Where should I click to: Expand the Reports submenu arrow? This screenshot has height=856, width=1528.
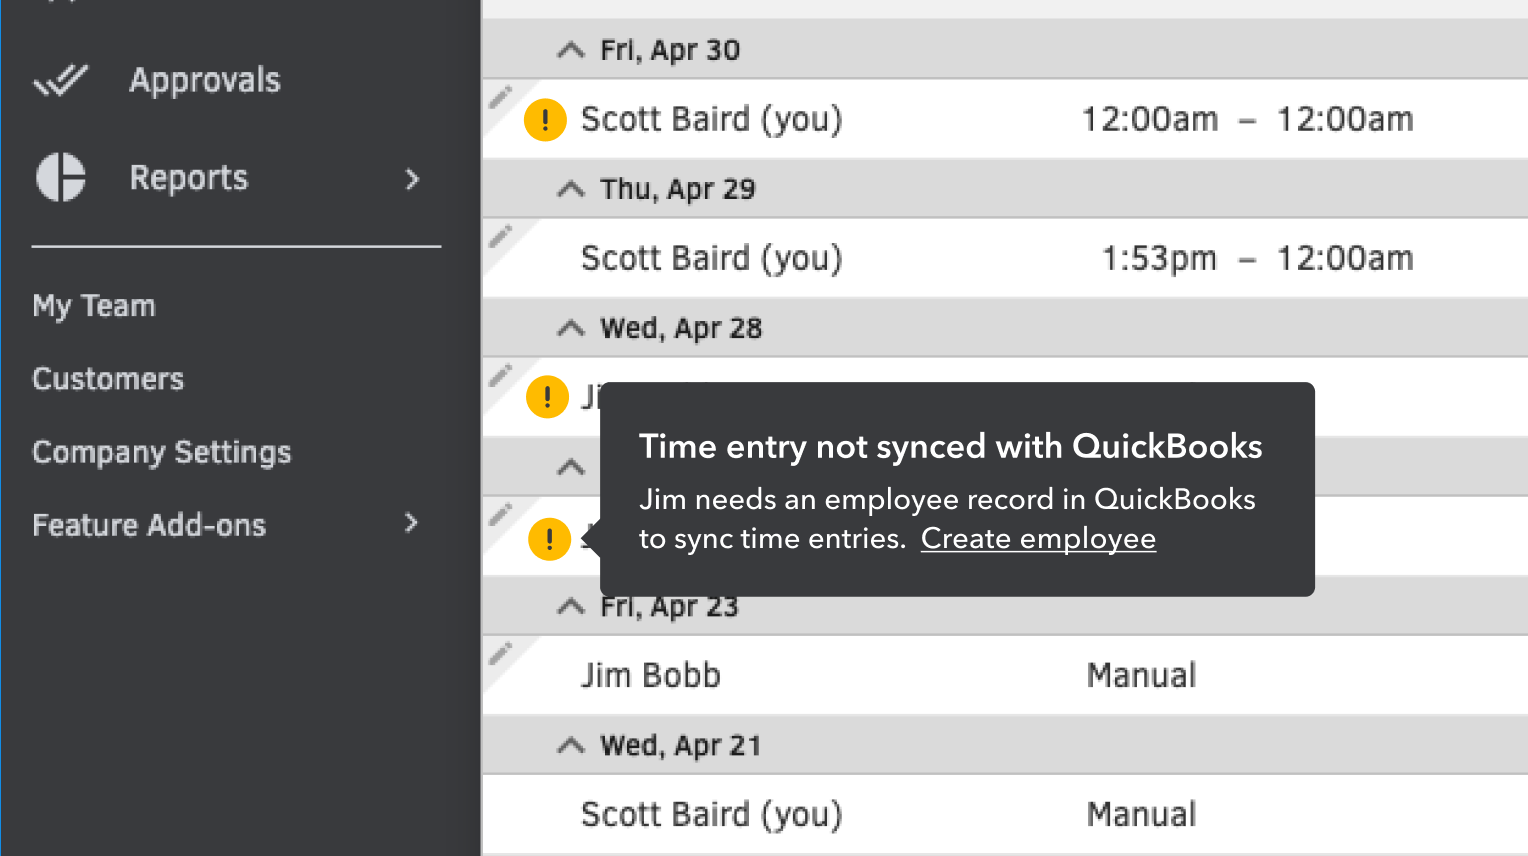pos(412,179)
